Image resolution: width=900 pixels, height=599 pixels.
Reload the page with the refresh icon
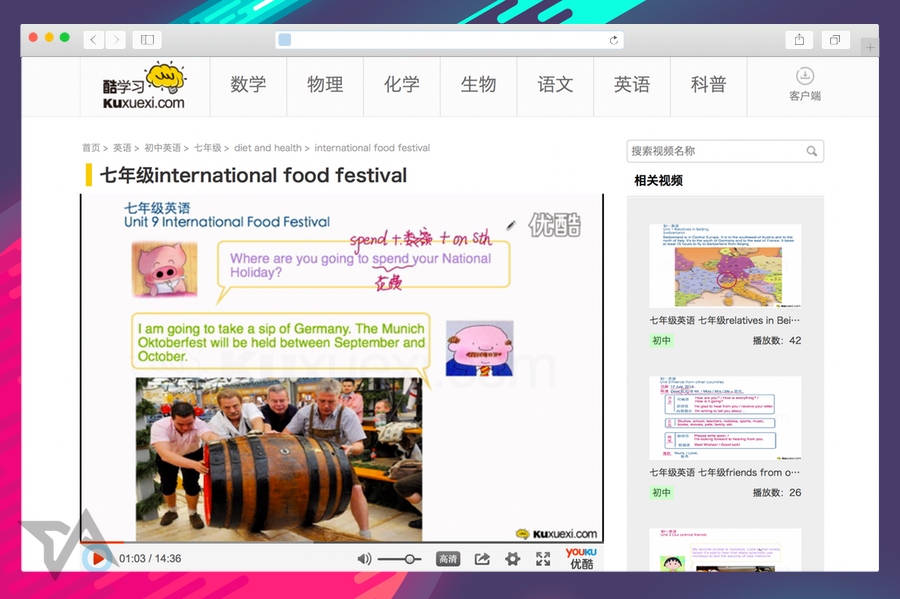pyautogui.click(x=614, y=40)
